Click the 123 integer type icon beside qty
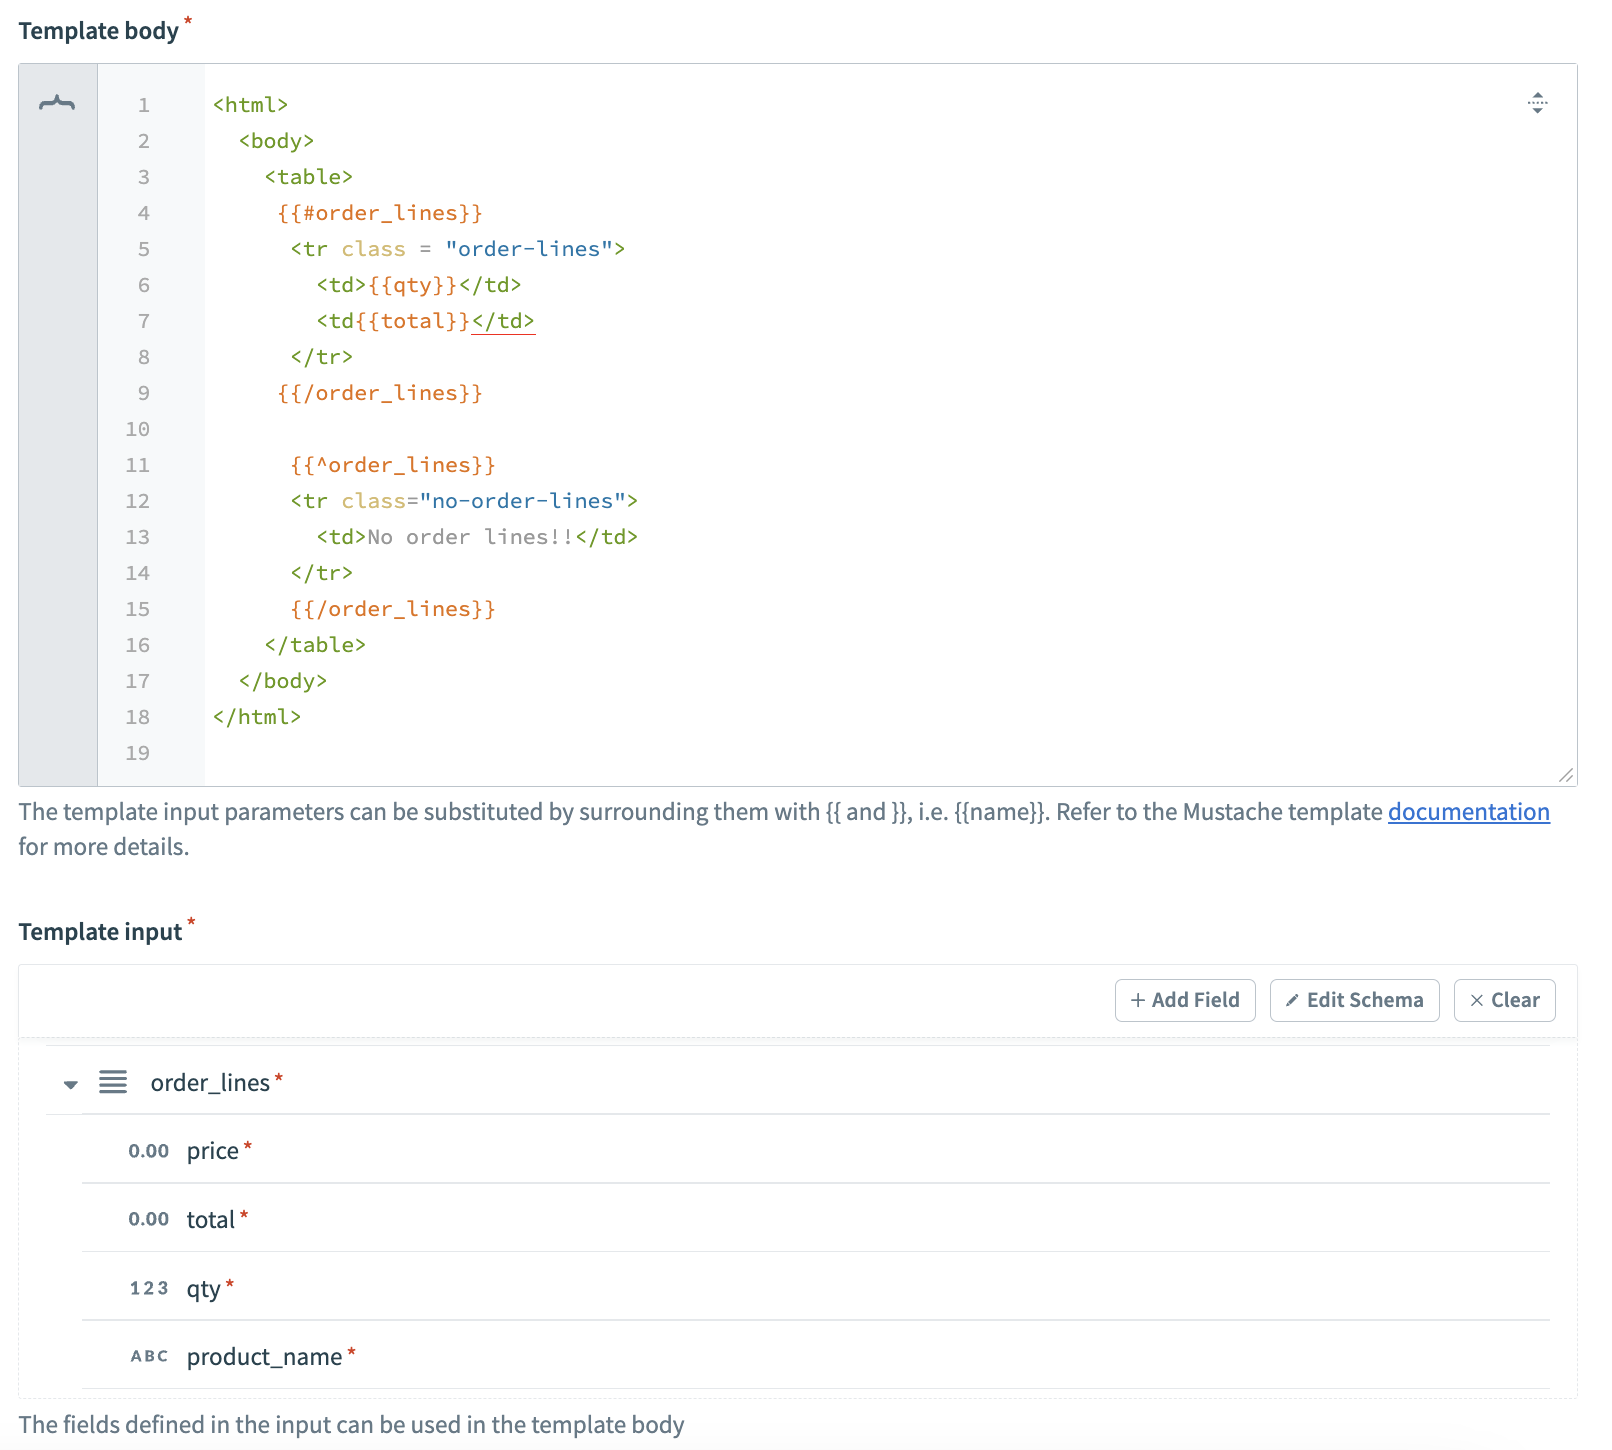The height and width of the screenshot is (1450, 1612). click(x=148, y=1288)
